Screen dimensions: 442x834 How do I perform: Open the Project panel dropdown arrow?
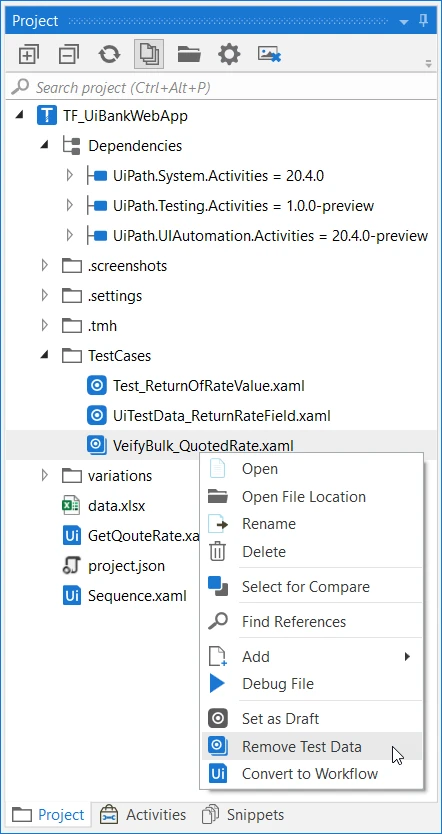coord(404,22)
